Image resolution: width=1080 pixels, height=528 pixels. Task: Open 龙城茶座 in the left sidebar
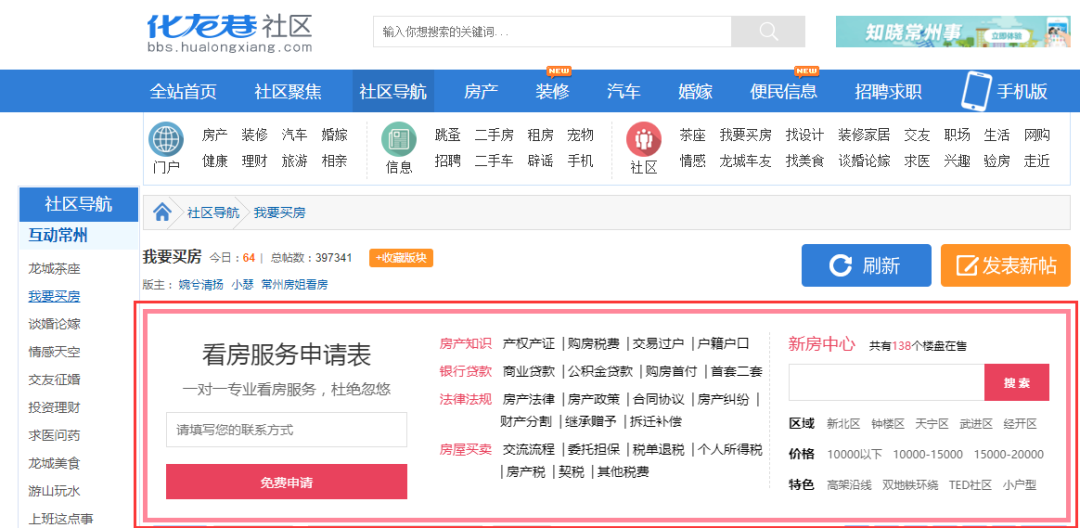pos(54,268)
